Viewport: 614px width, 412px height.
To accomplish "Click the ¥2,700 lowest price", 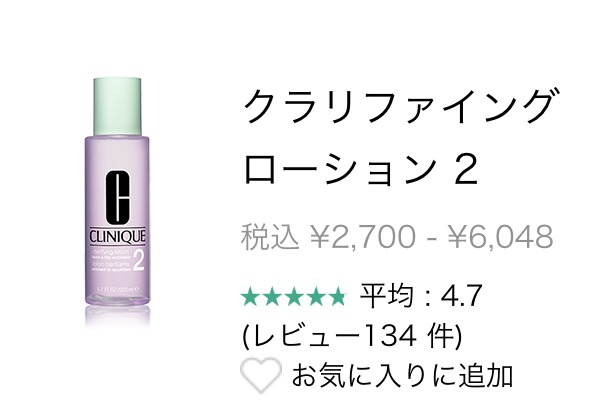I will click(x=362, y=237).
